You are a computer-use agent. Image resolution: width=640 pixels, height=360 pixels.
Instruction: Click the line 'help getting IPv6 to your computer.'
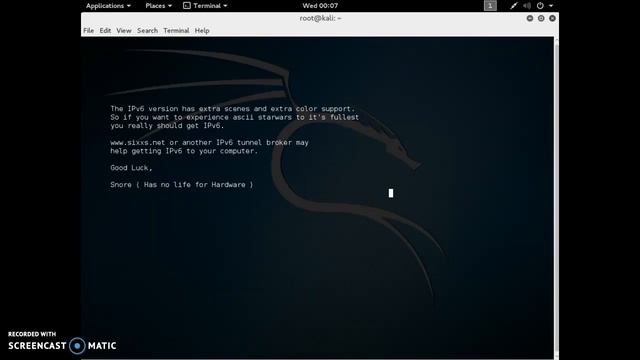click(x=184, y=151)
